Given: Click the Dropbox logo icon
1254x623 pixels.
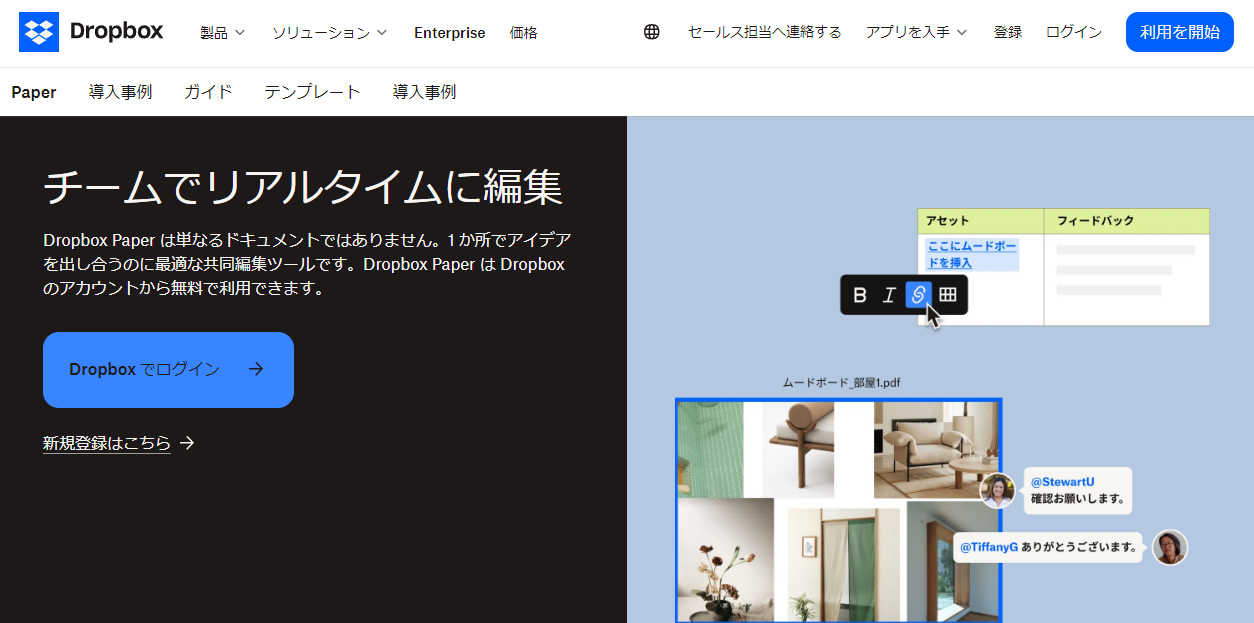Looking at the screenshot, I should [x=39, y=32].
